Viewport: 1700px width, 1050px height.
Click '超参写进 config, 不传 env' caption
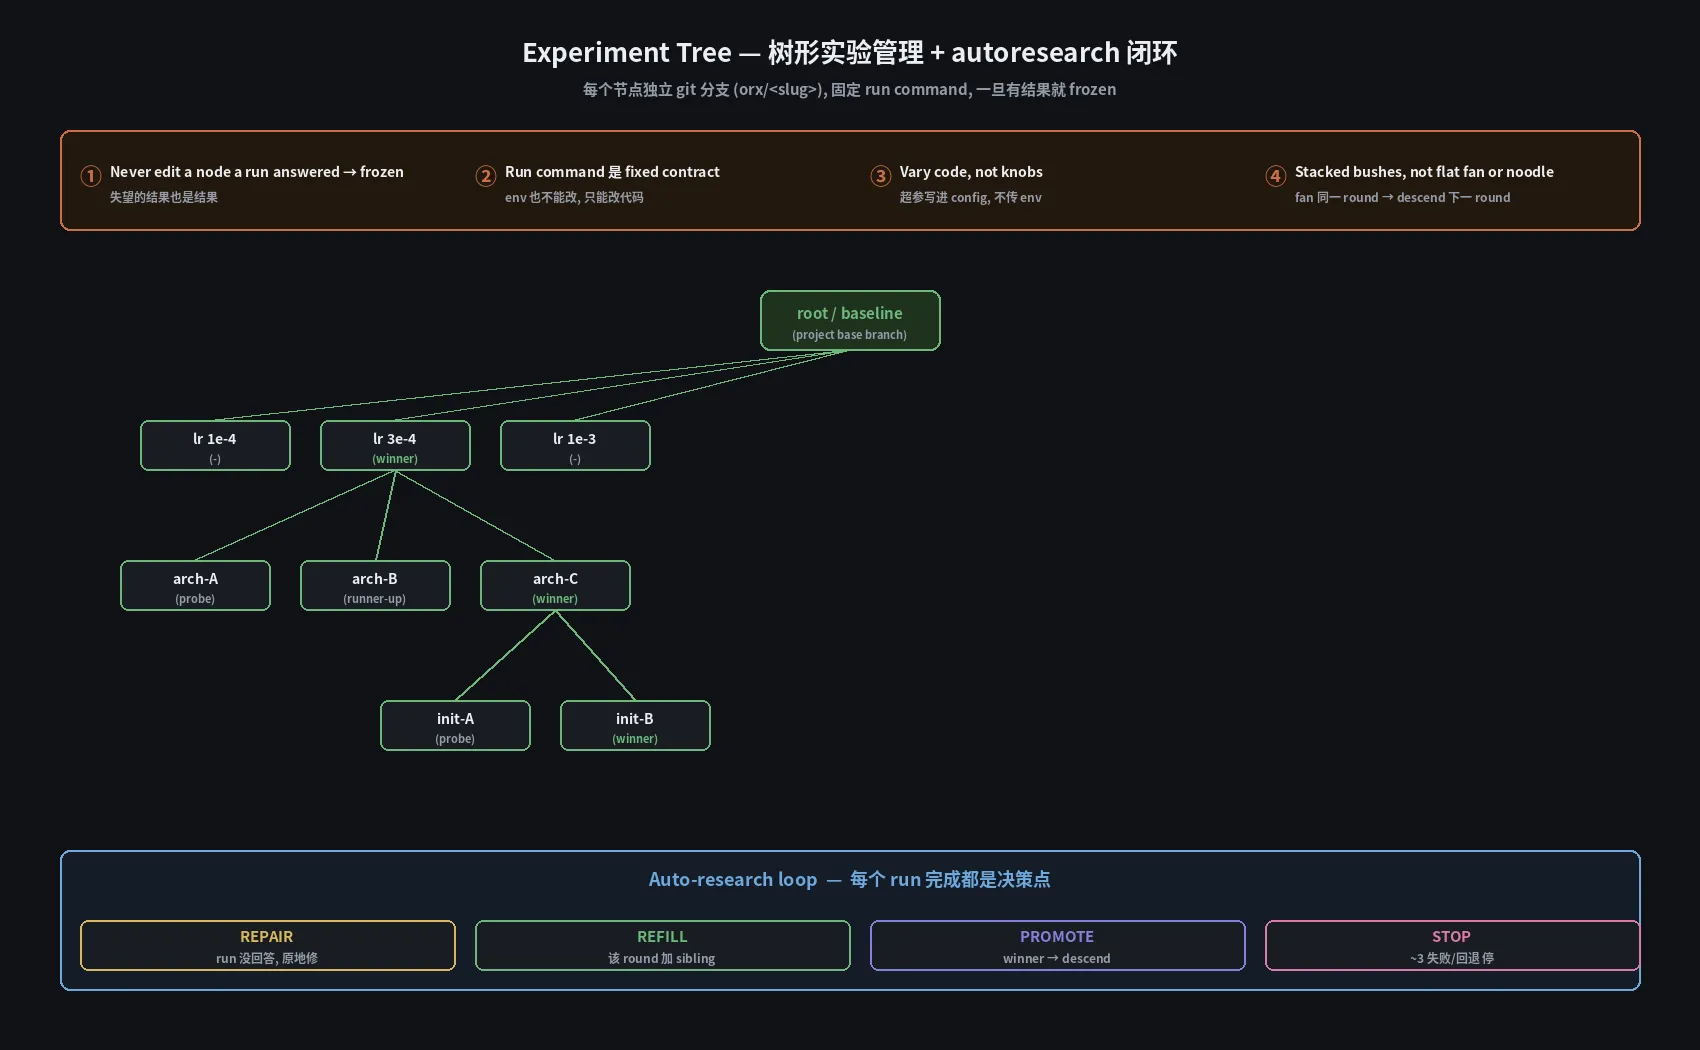coord(970,198)
